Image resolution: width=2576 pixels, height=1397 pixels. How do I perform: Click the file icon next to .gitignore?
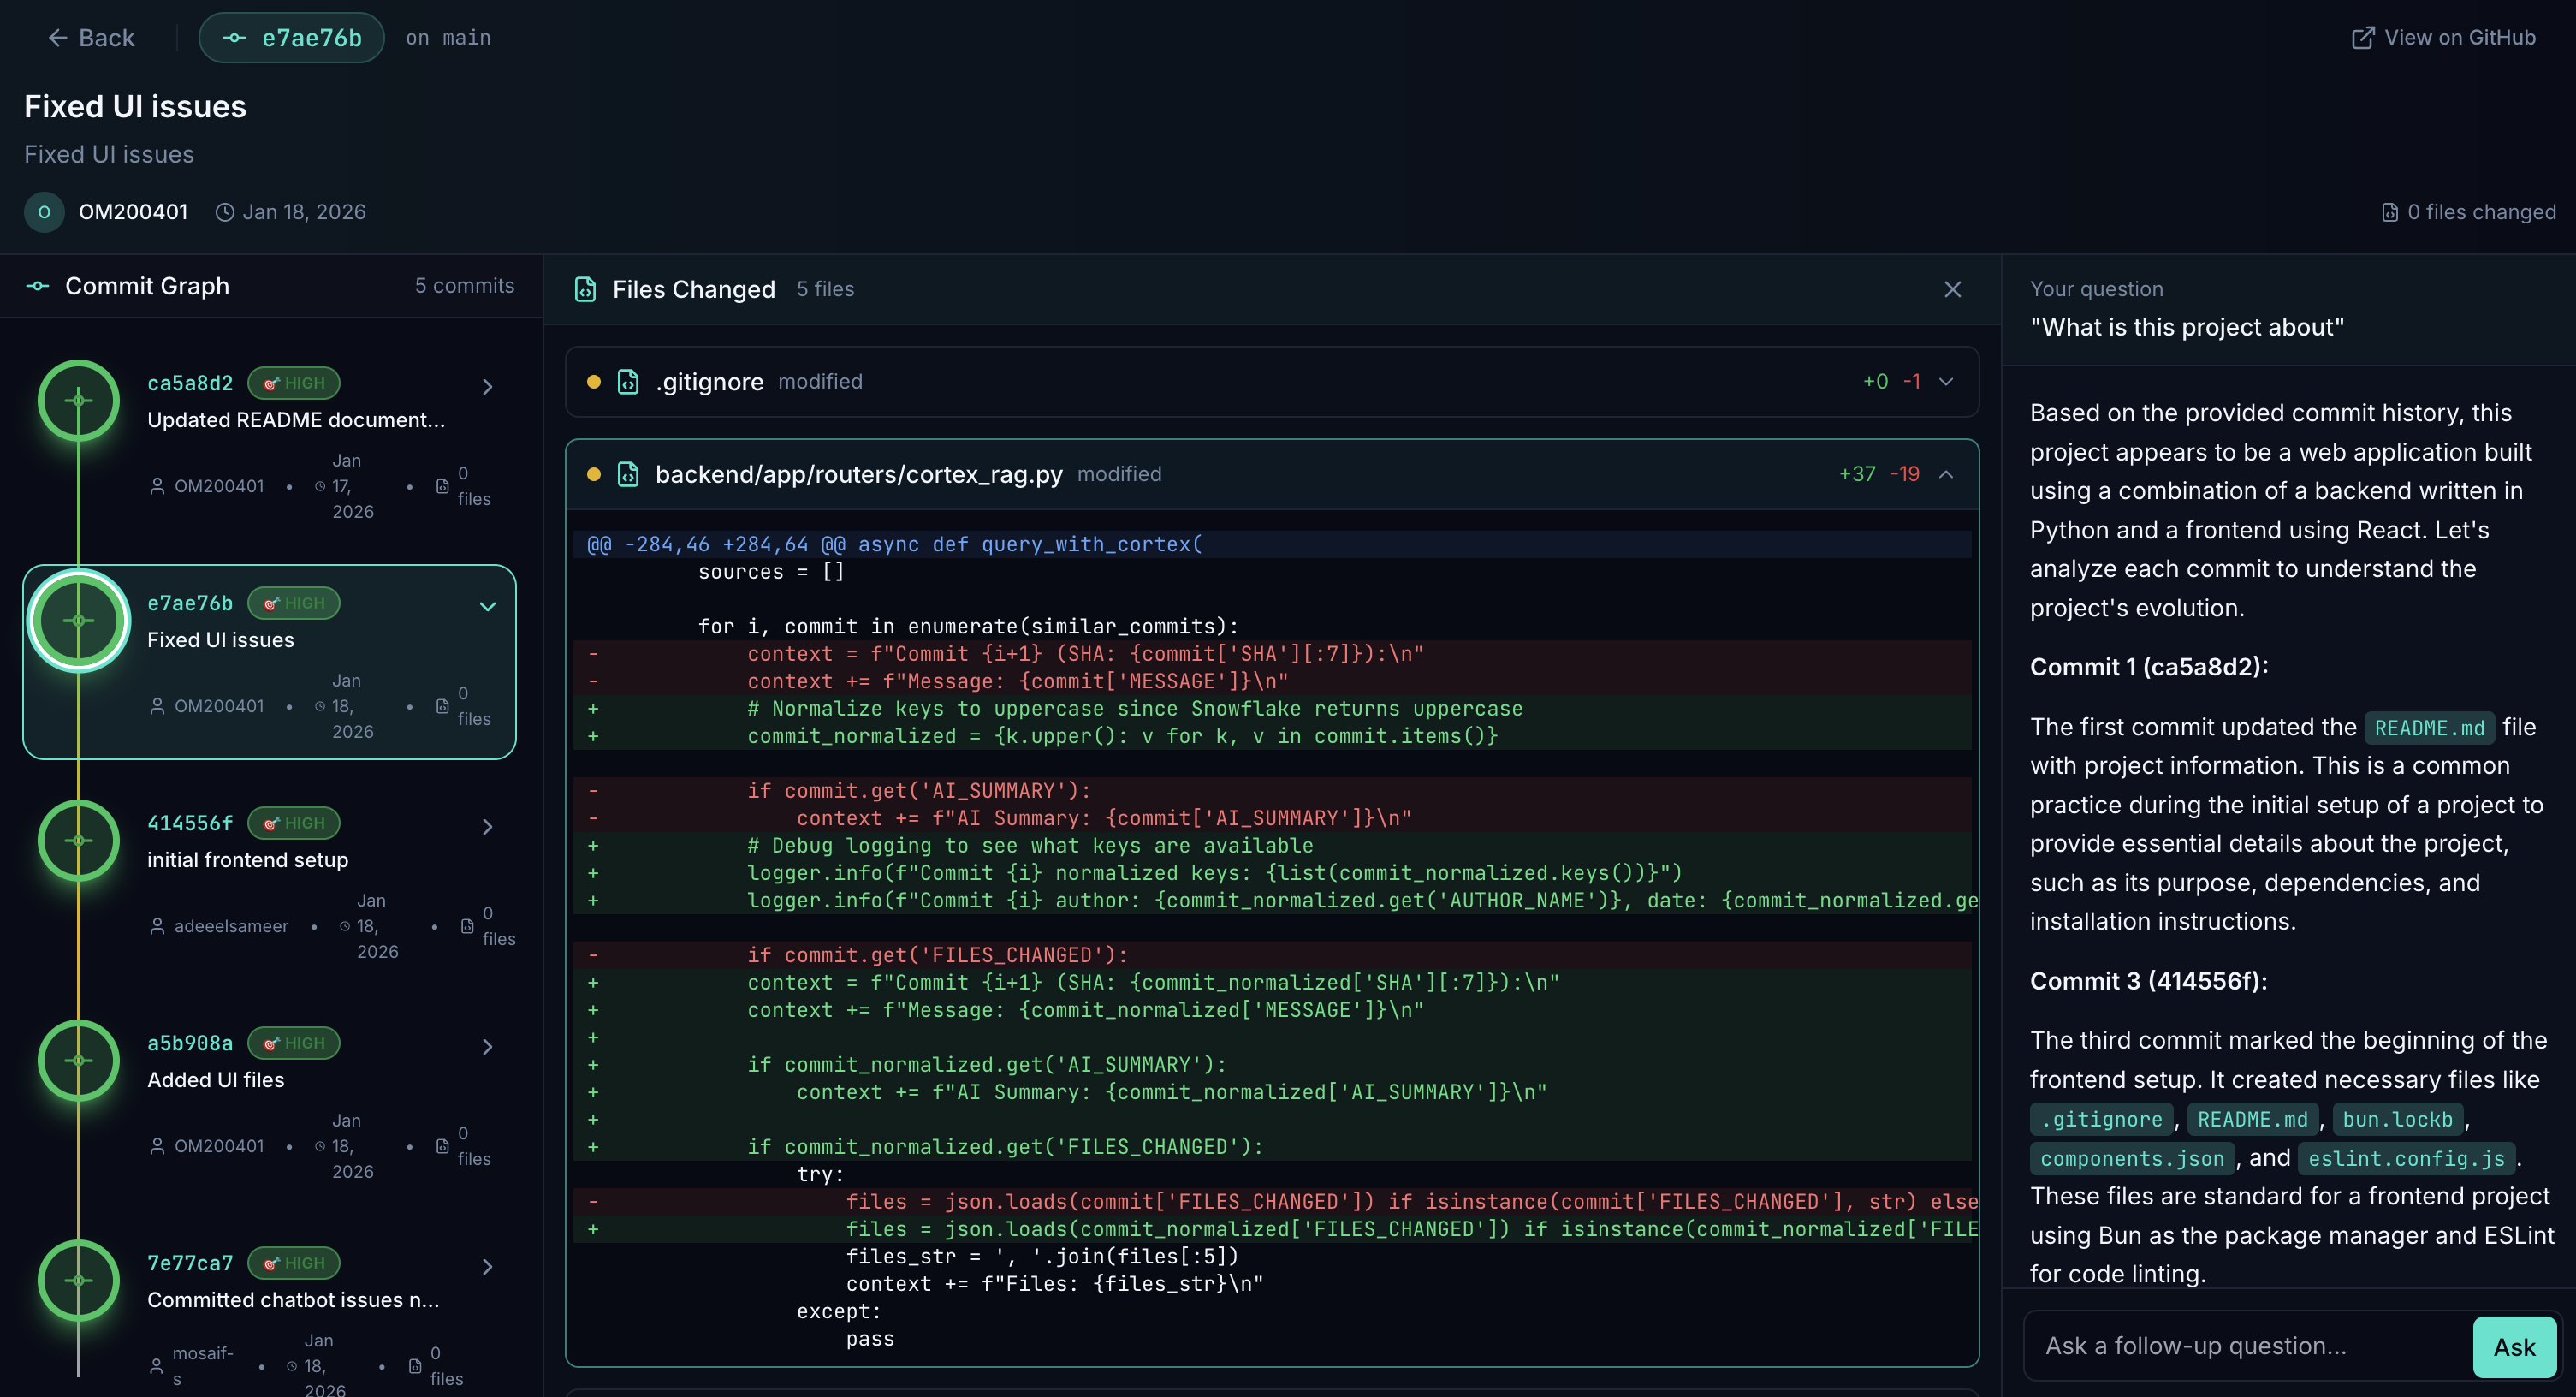click(x=628, y=382)
